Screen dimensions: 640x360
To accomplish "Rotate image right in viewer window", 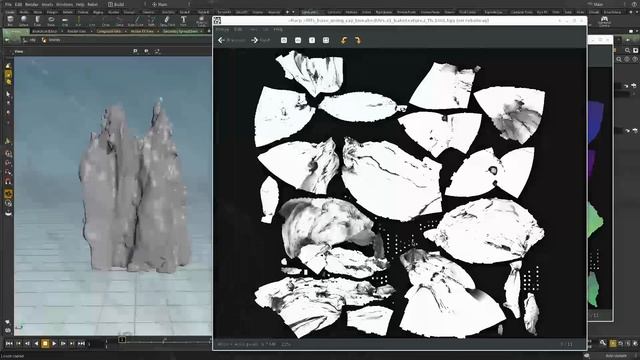I will (x=358, y=40).
